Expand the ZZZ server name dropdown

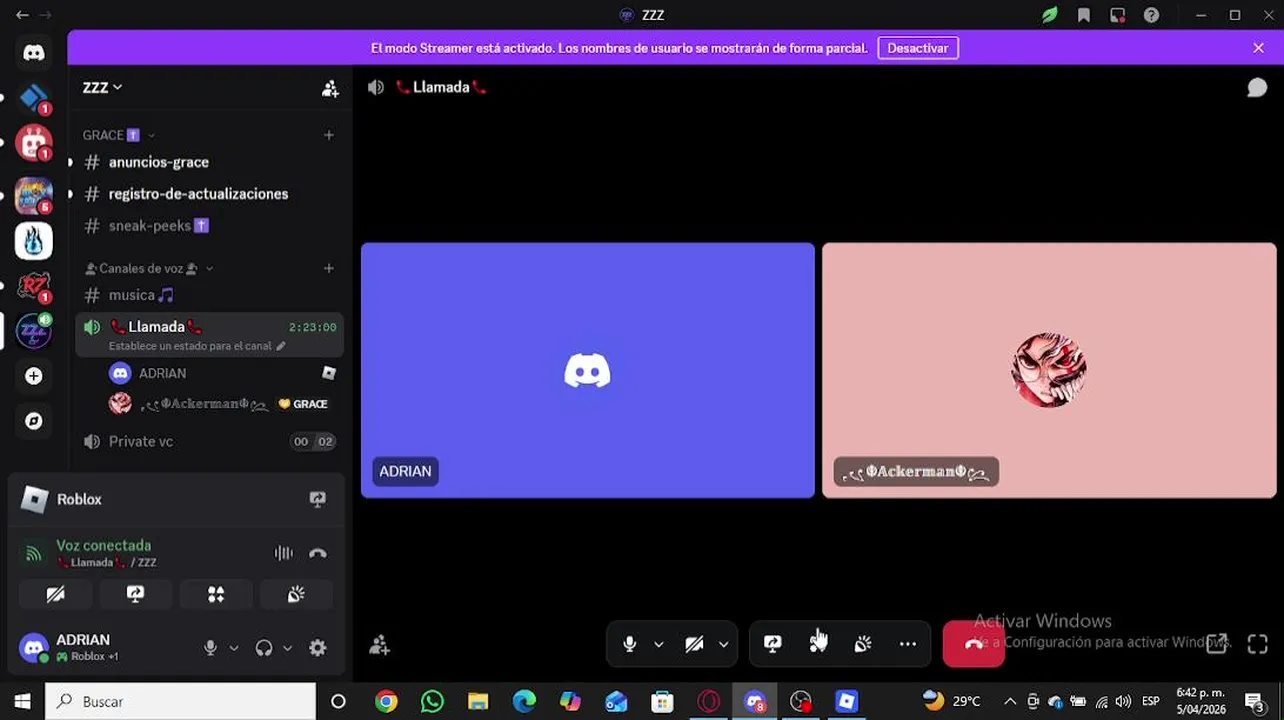(x=103, y=88)
